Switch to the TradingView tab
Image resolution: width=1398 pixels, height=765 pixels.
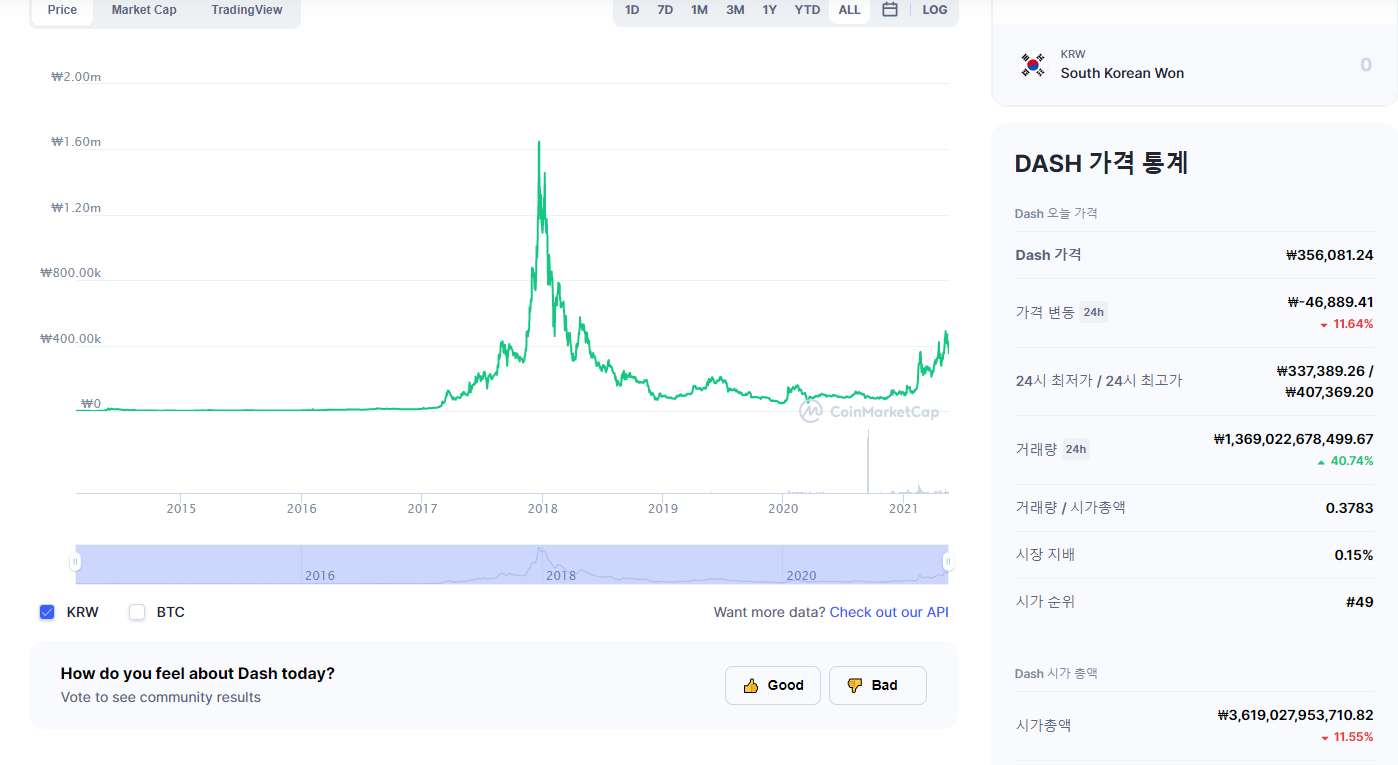247,10
